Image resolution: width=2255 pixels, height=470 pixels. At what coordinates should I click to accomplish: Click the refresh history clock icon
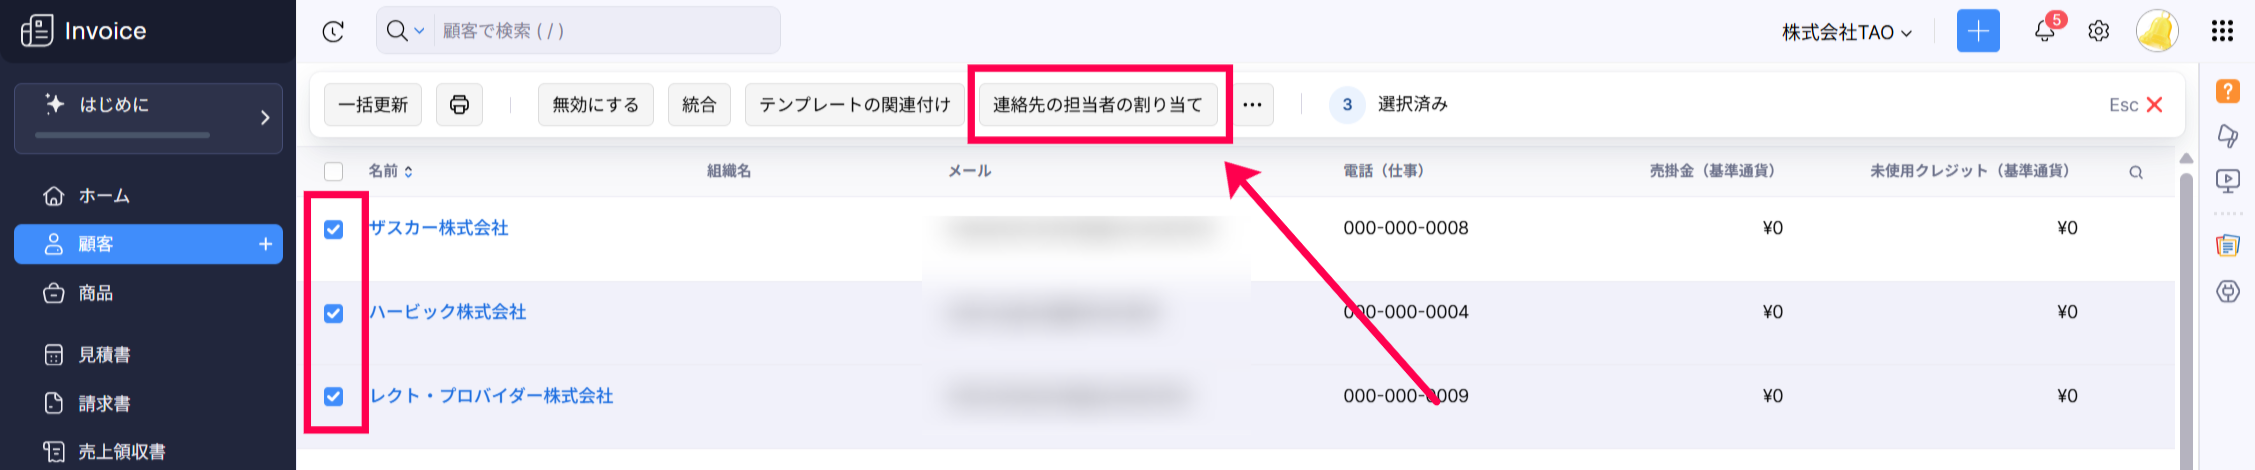333,32
